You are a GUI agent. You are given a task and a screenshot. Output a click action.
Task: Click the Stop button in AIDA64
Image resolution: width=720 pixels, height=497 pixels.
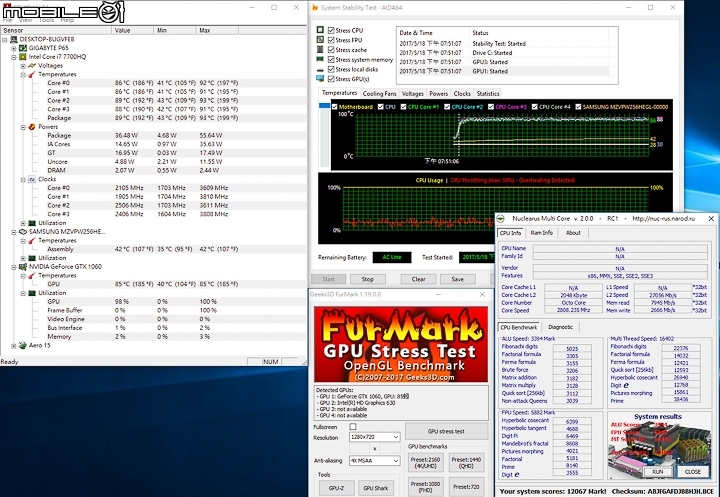367,279
